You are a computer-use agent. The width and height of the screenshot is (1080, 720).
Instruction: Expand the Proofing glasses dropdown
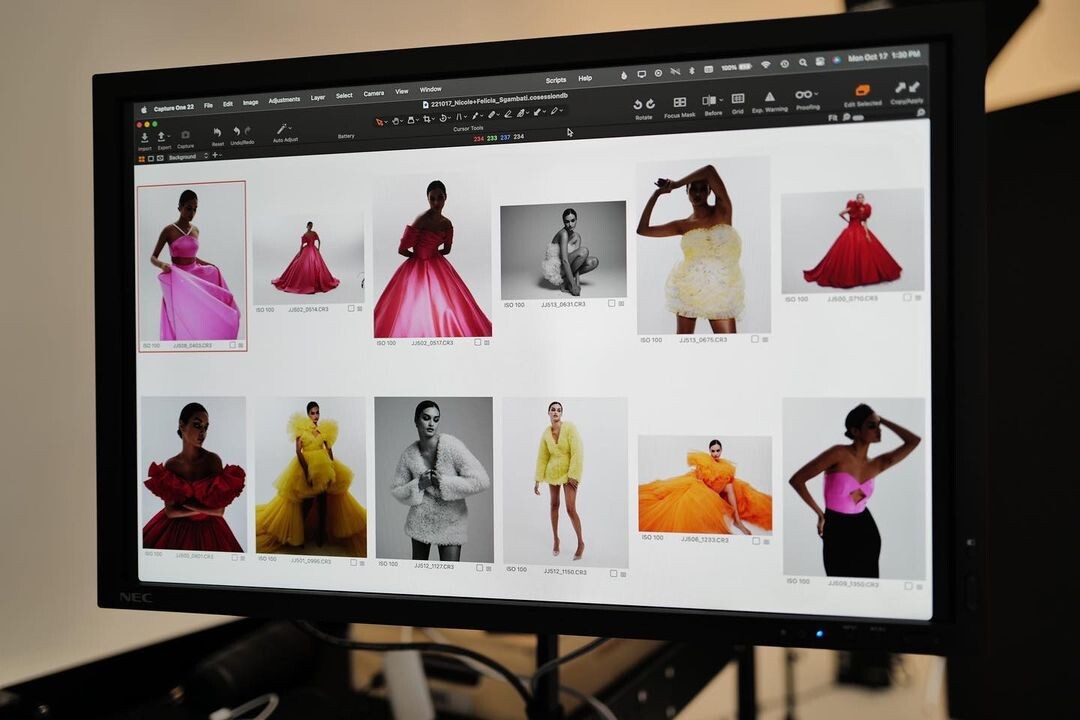[x=815, y=95]
